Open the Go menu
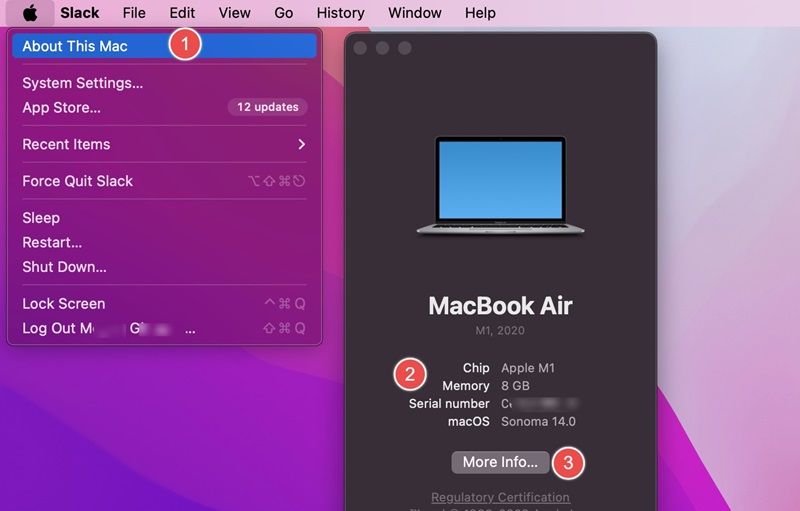This screenshot has height=511, width=800. pos(283,13)
